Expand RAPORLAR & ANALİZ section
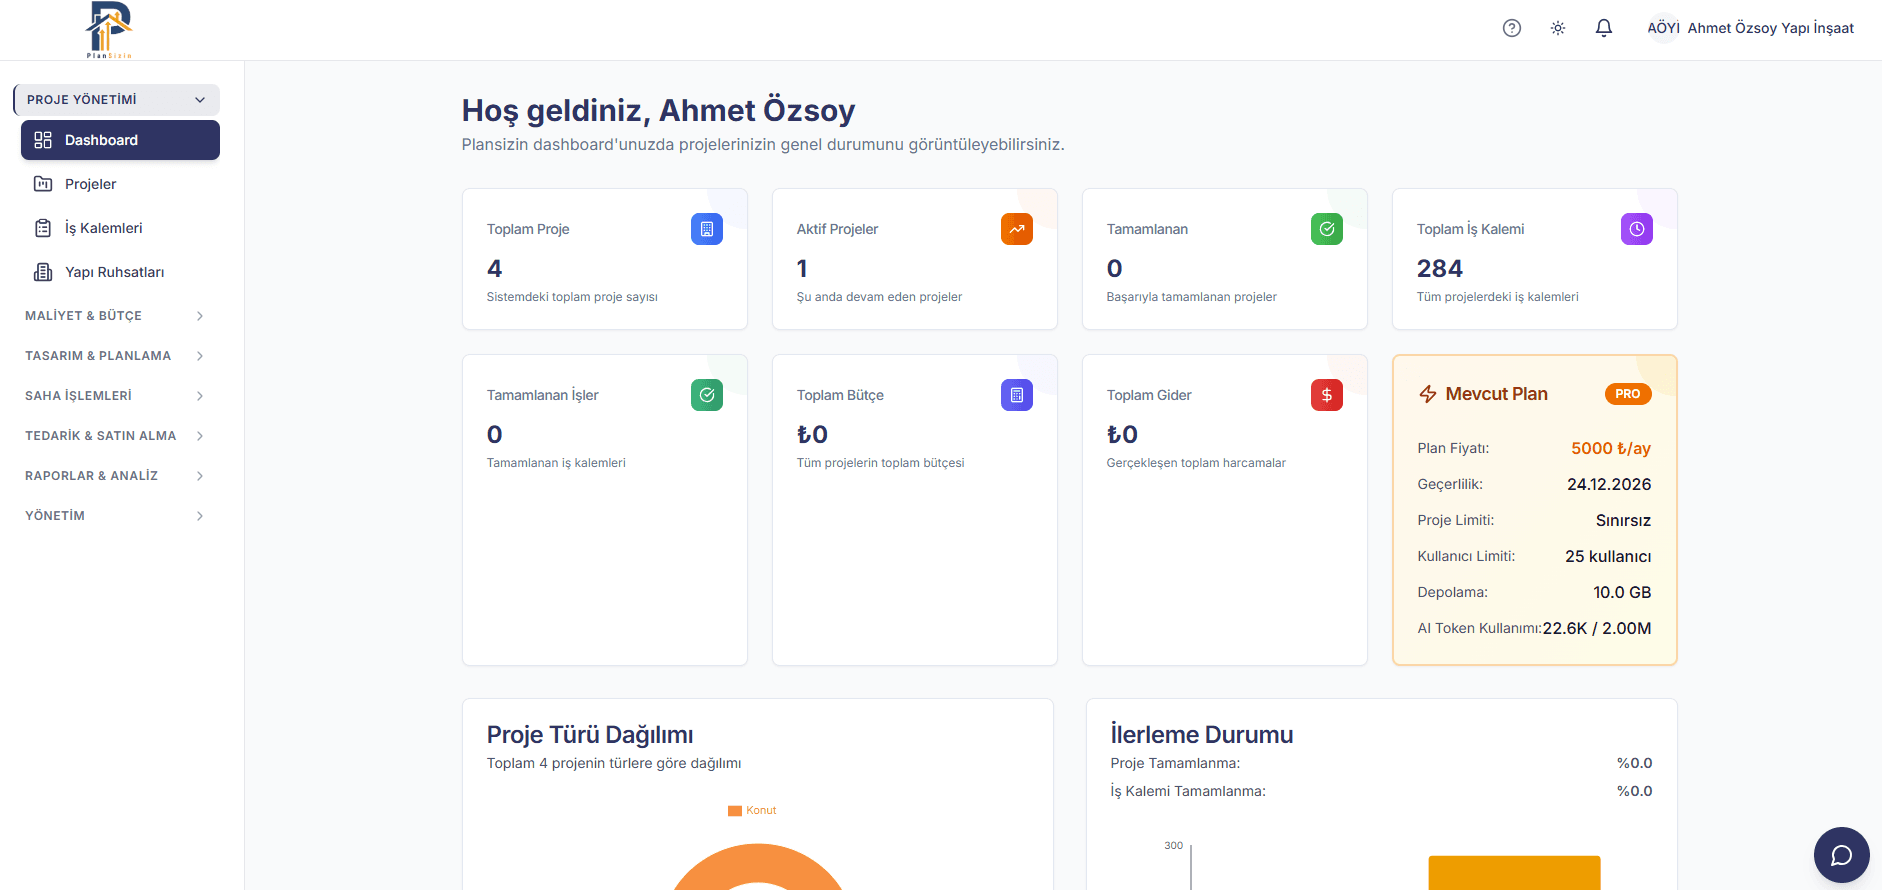This screenshot has height=890, width=1882. point(116,476)
